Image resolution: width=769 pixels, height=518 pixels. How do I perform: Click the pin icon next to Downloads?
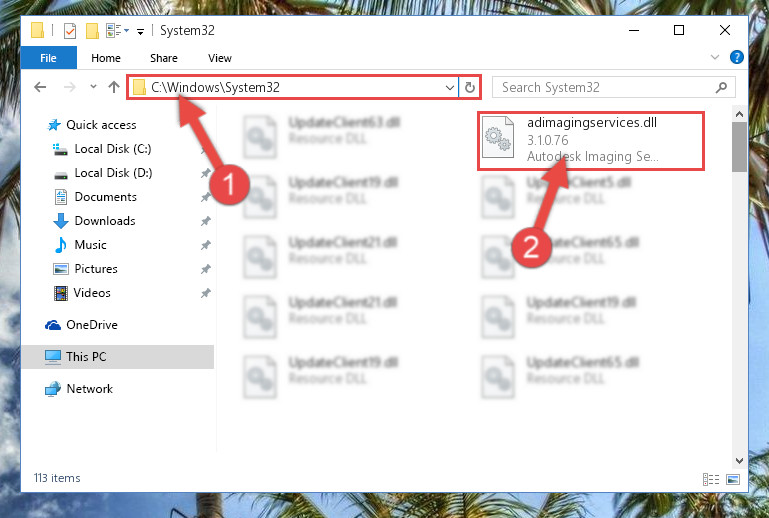click(x=205, y=221)
